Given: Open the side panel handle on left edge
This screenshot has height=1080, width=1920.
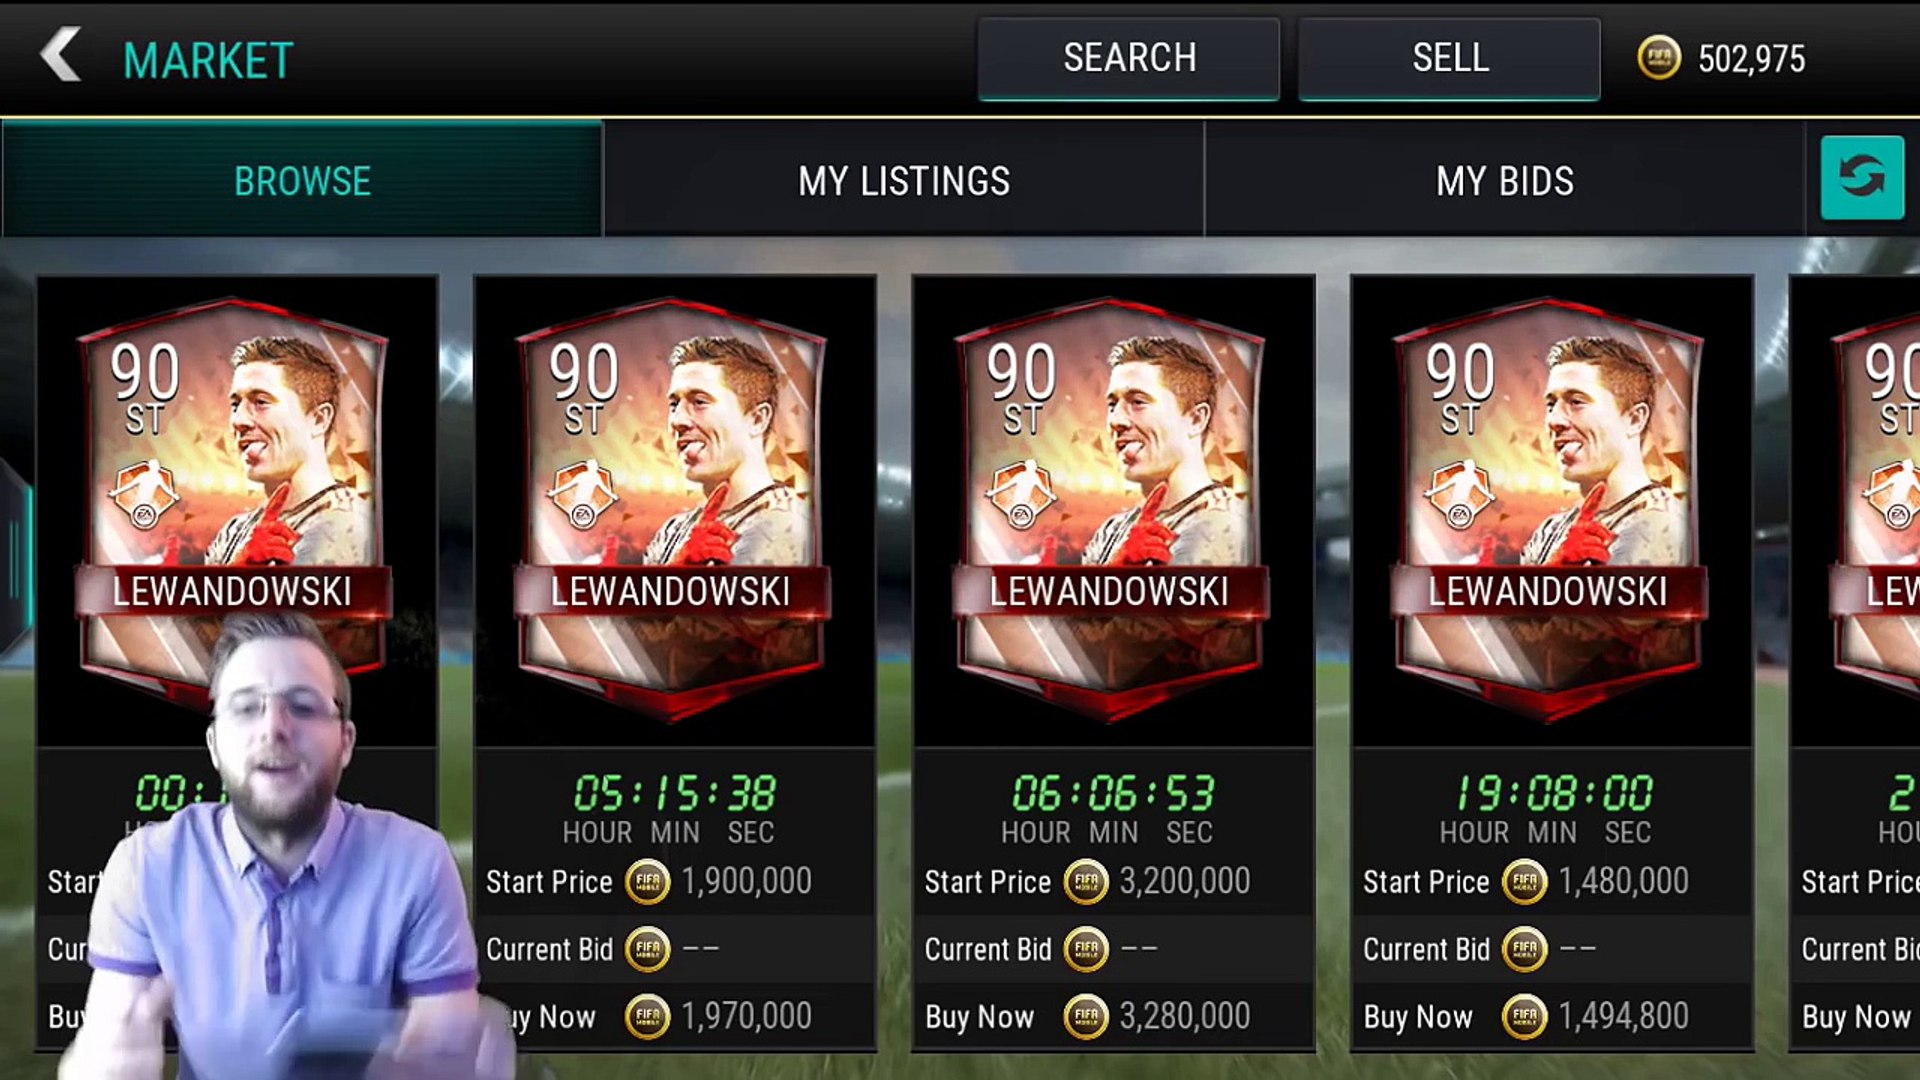Looking at the screenshot, I should coord(14,558).
